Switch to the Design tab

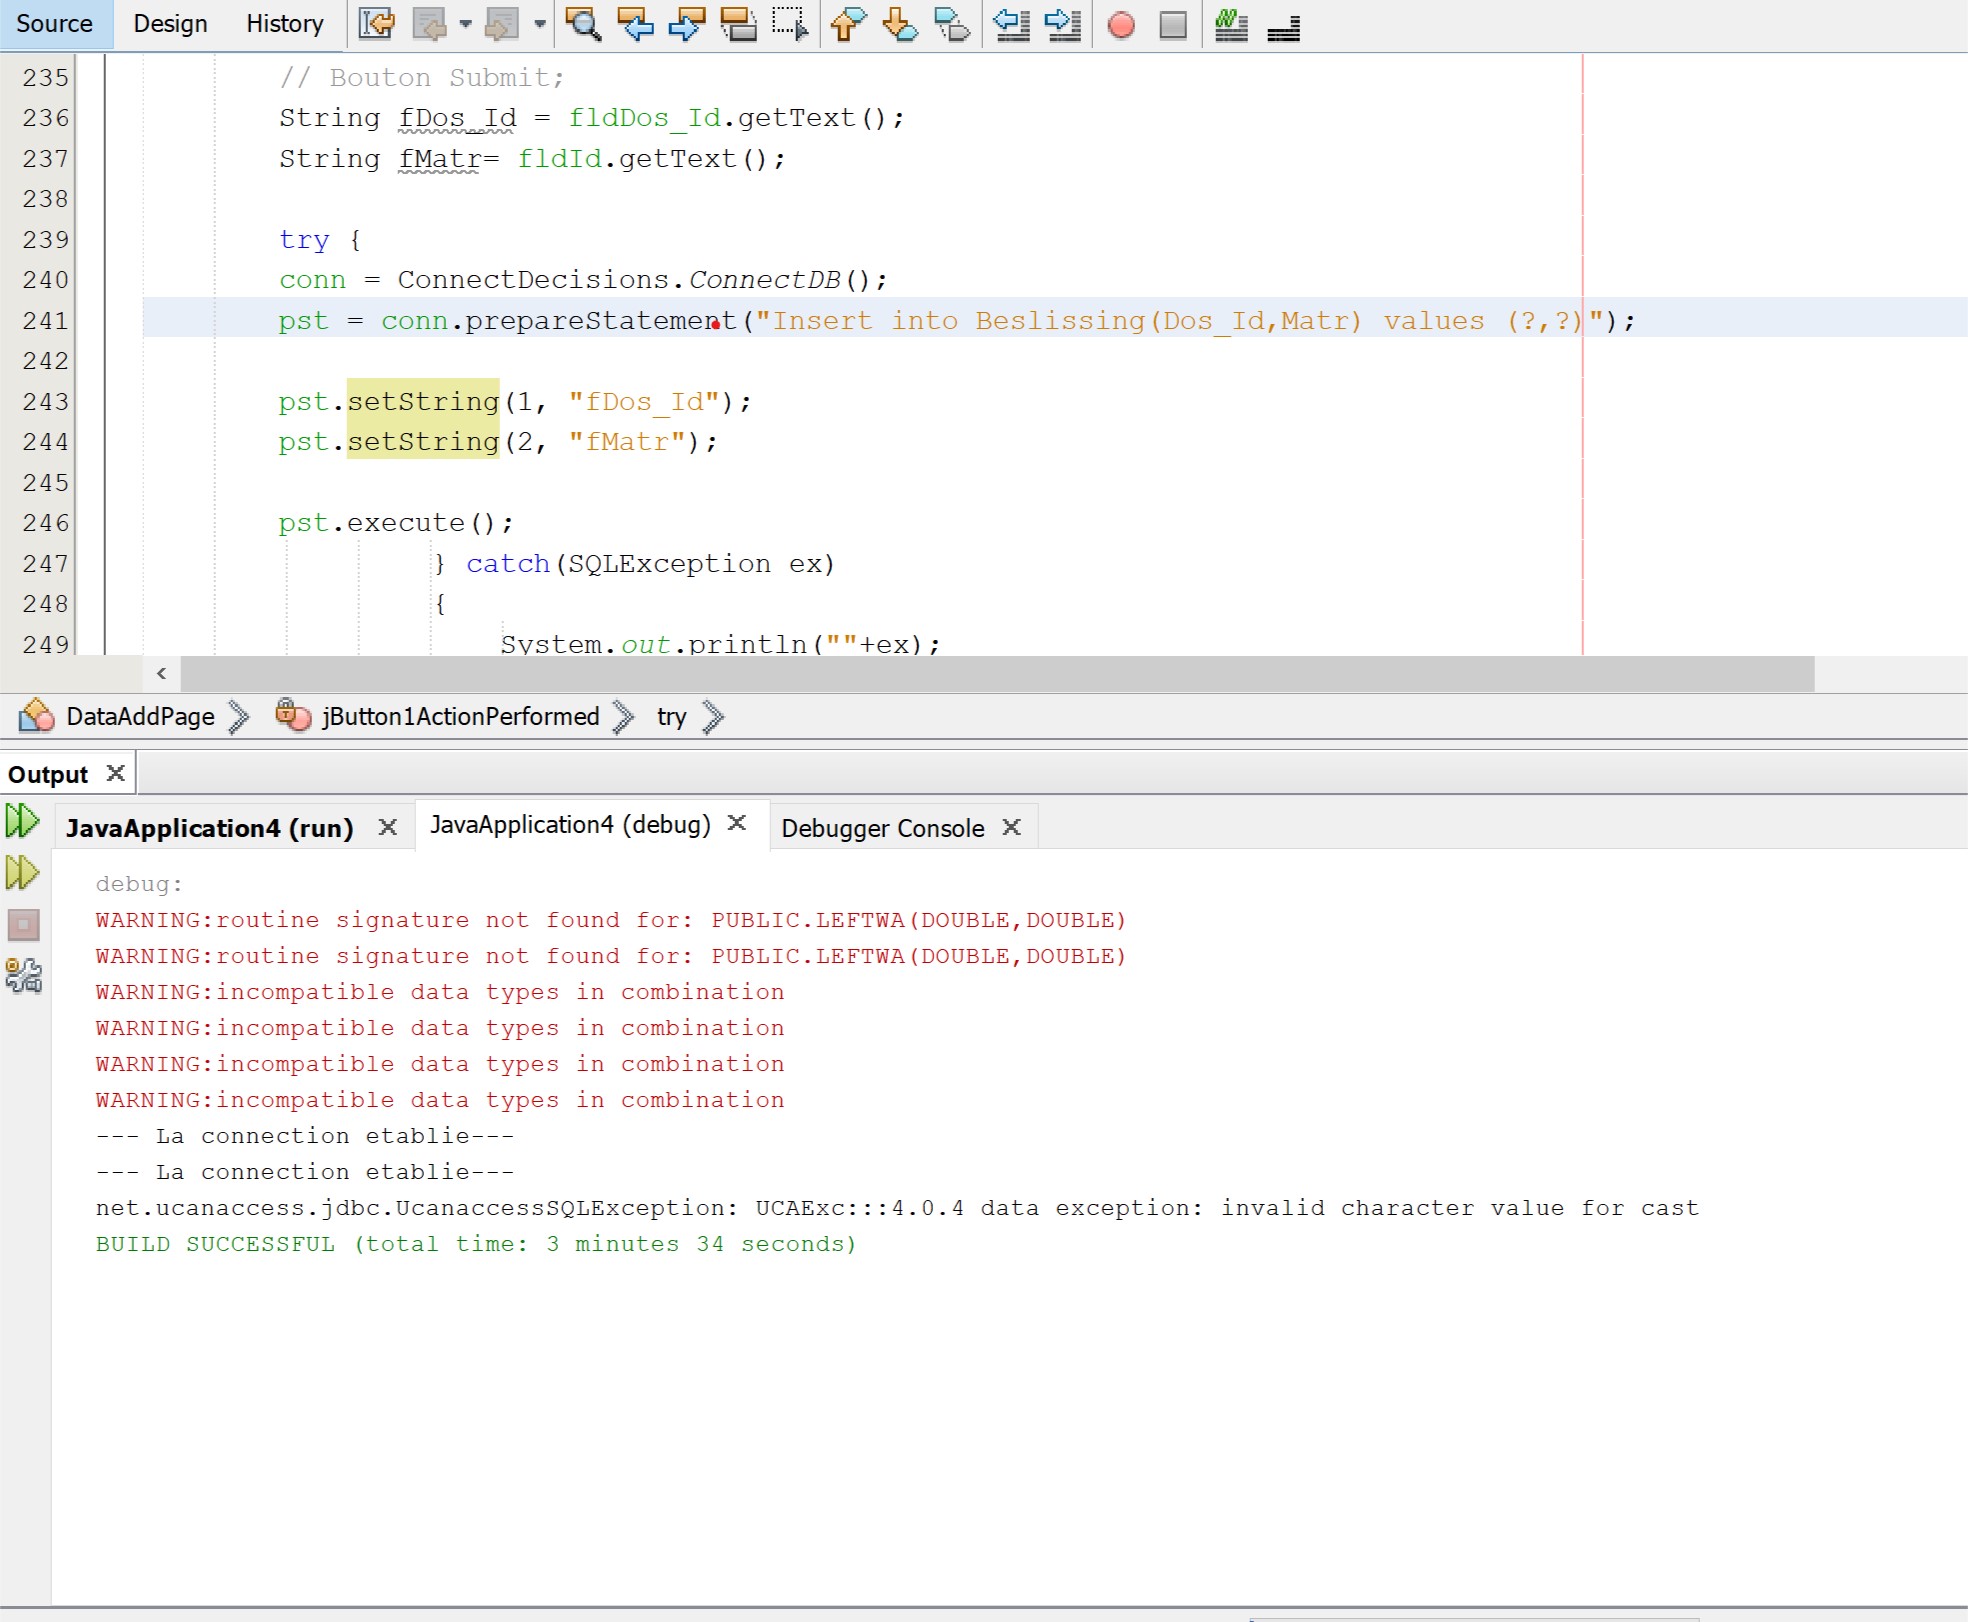168,23
